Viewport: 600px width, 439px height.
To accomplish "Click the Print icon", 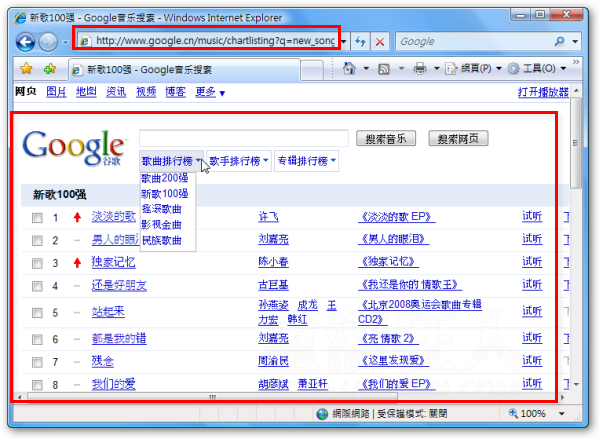I will pyautogui.click(x=420, y=69).
